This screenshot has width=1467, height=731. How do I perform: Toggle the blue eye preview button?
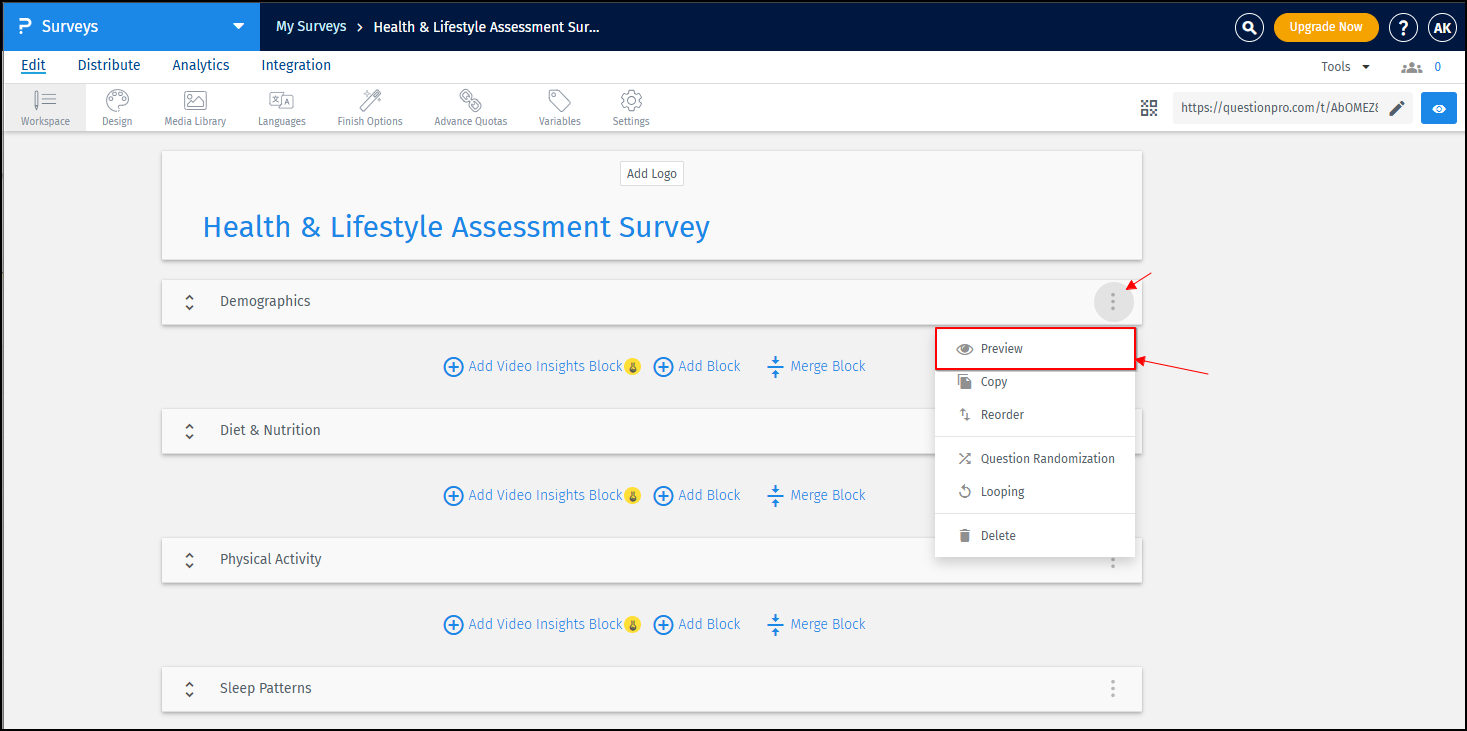pos(1438,107)
